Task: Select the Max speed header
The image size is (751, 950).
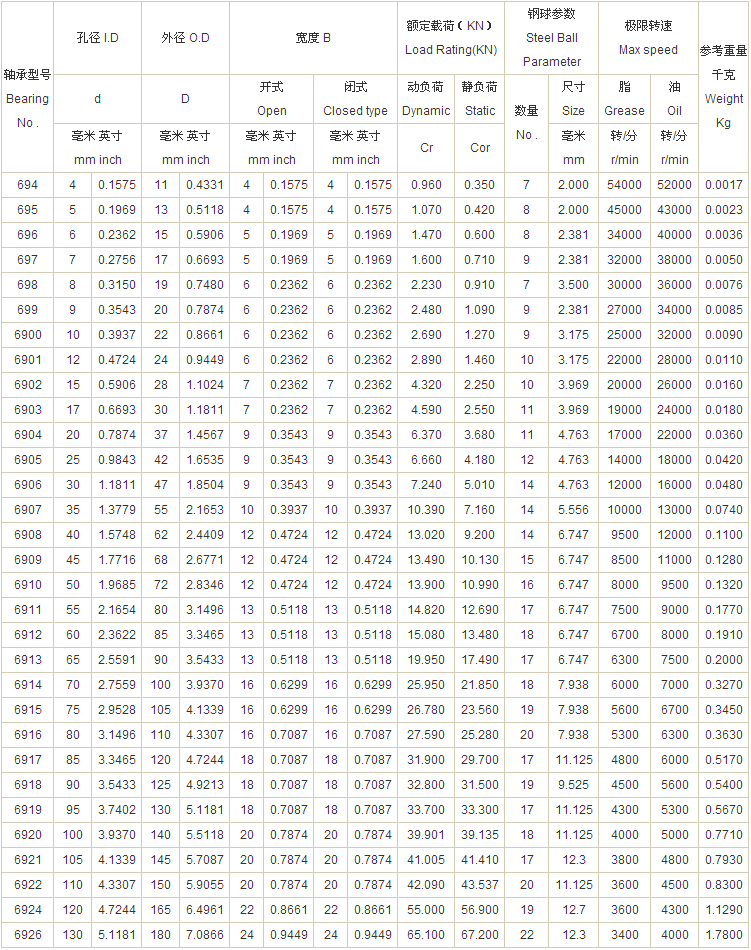Action: coord(648,38)
